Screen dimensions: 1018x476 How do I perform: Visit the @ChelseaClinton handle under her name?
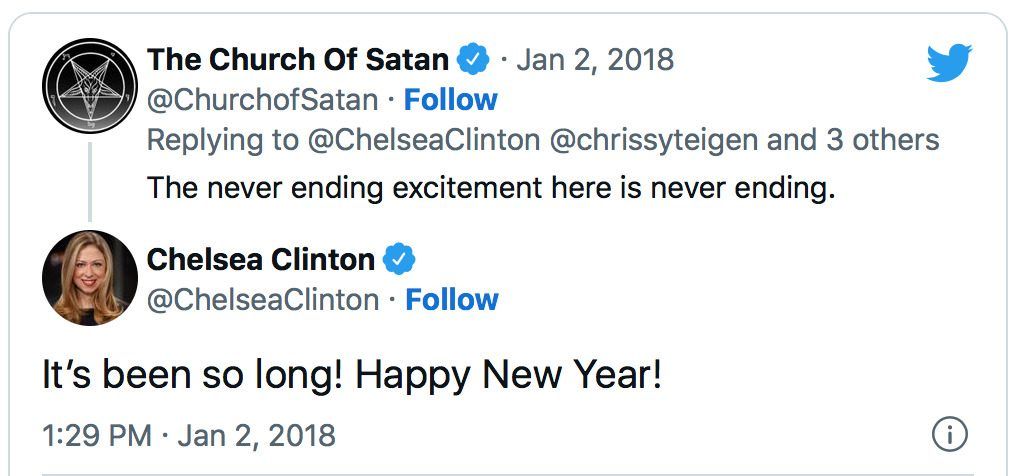click(x=263, y=300)
